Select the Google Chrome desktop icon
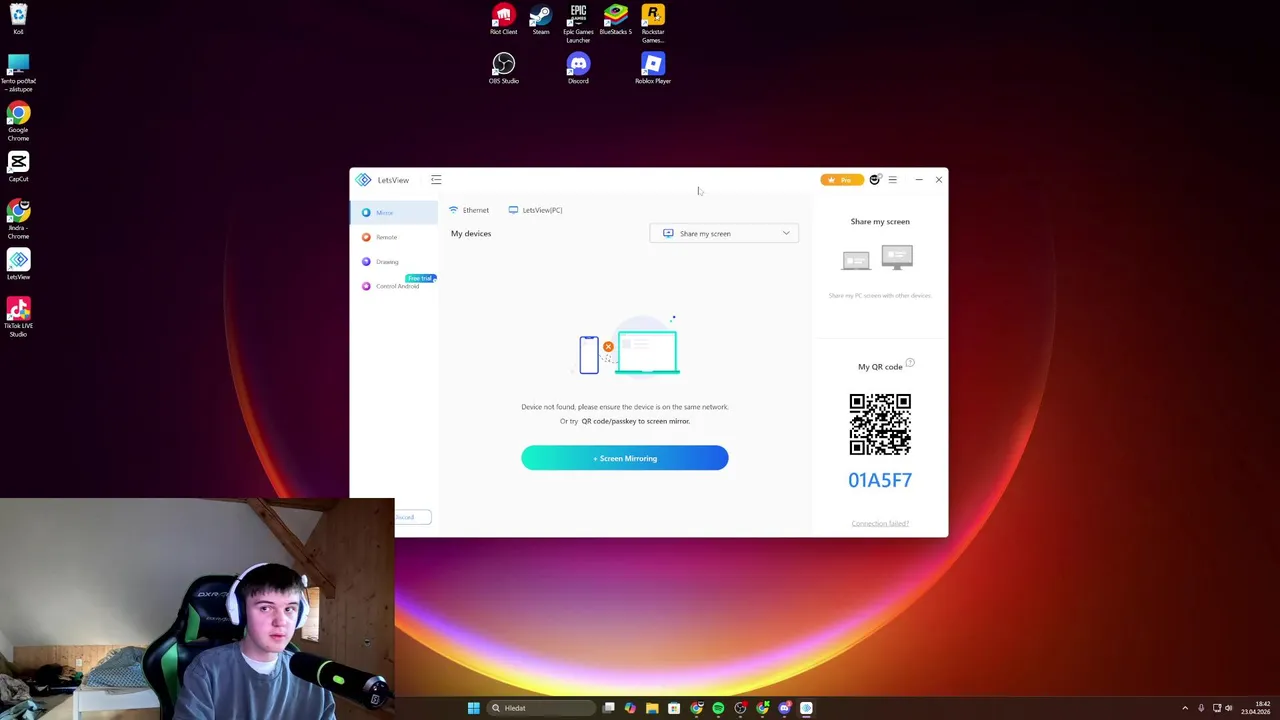 tap(18, 122)
